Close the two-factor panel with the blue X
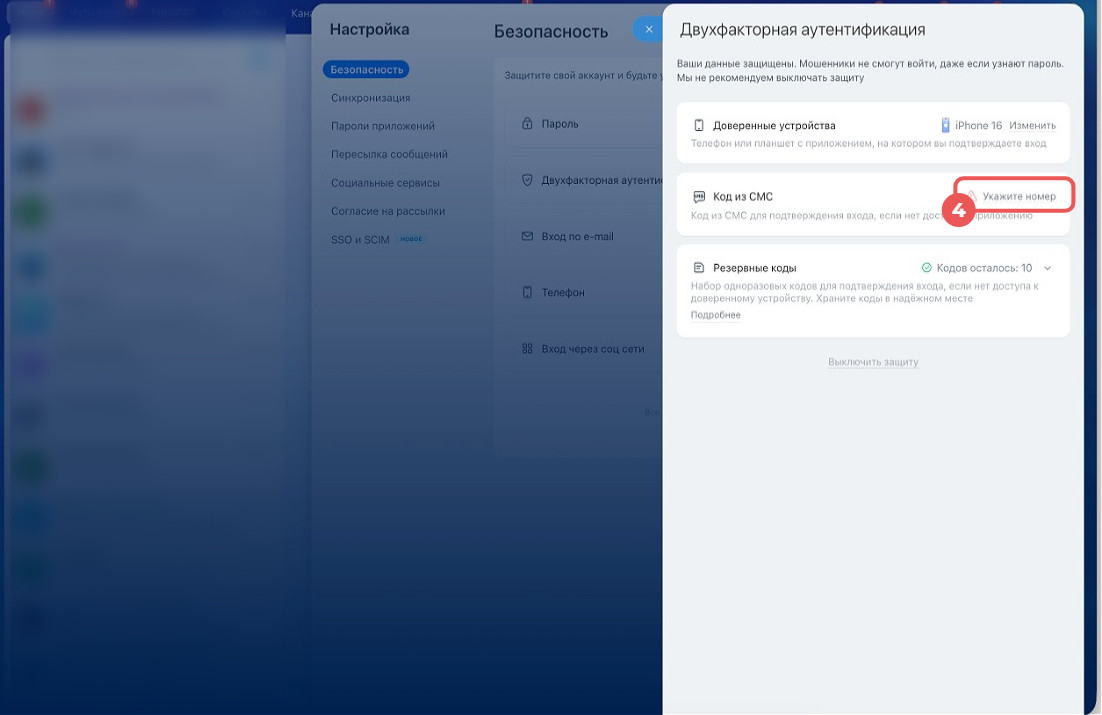The width and height of the screenshot is (1102, 715). (648, 30)
